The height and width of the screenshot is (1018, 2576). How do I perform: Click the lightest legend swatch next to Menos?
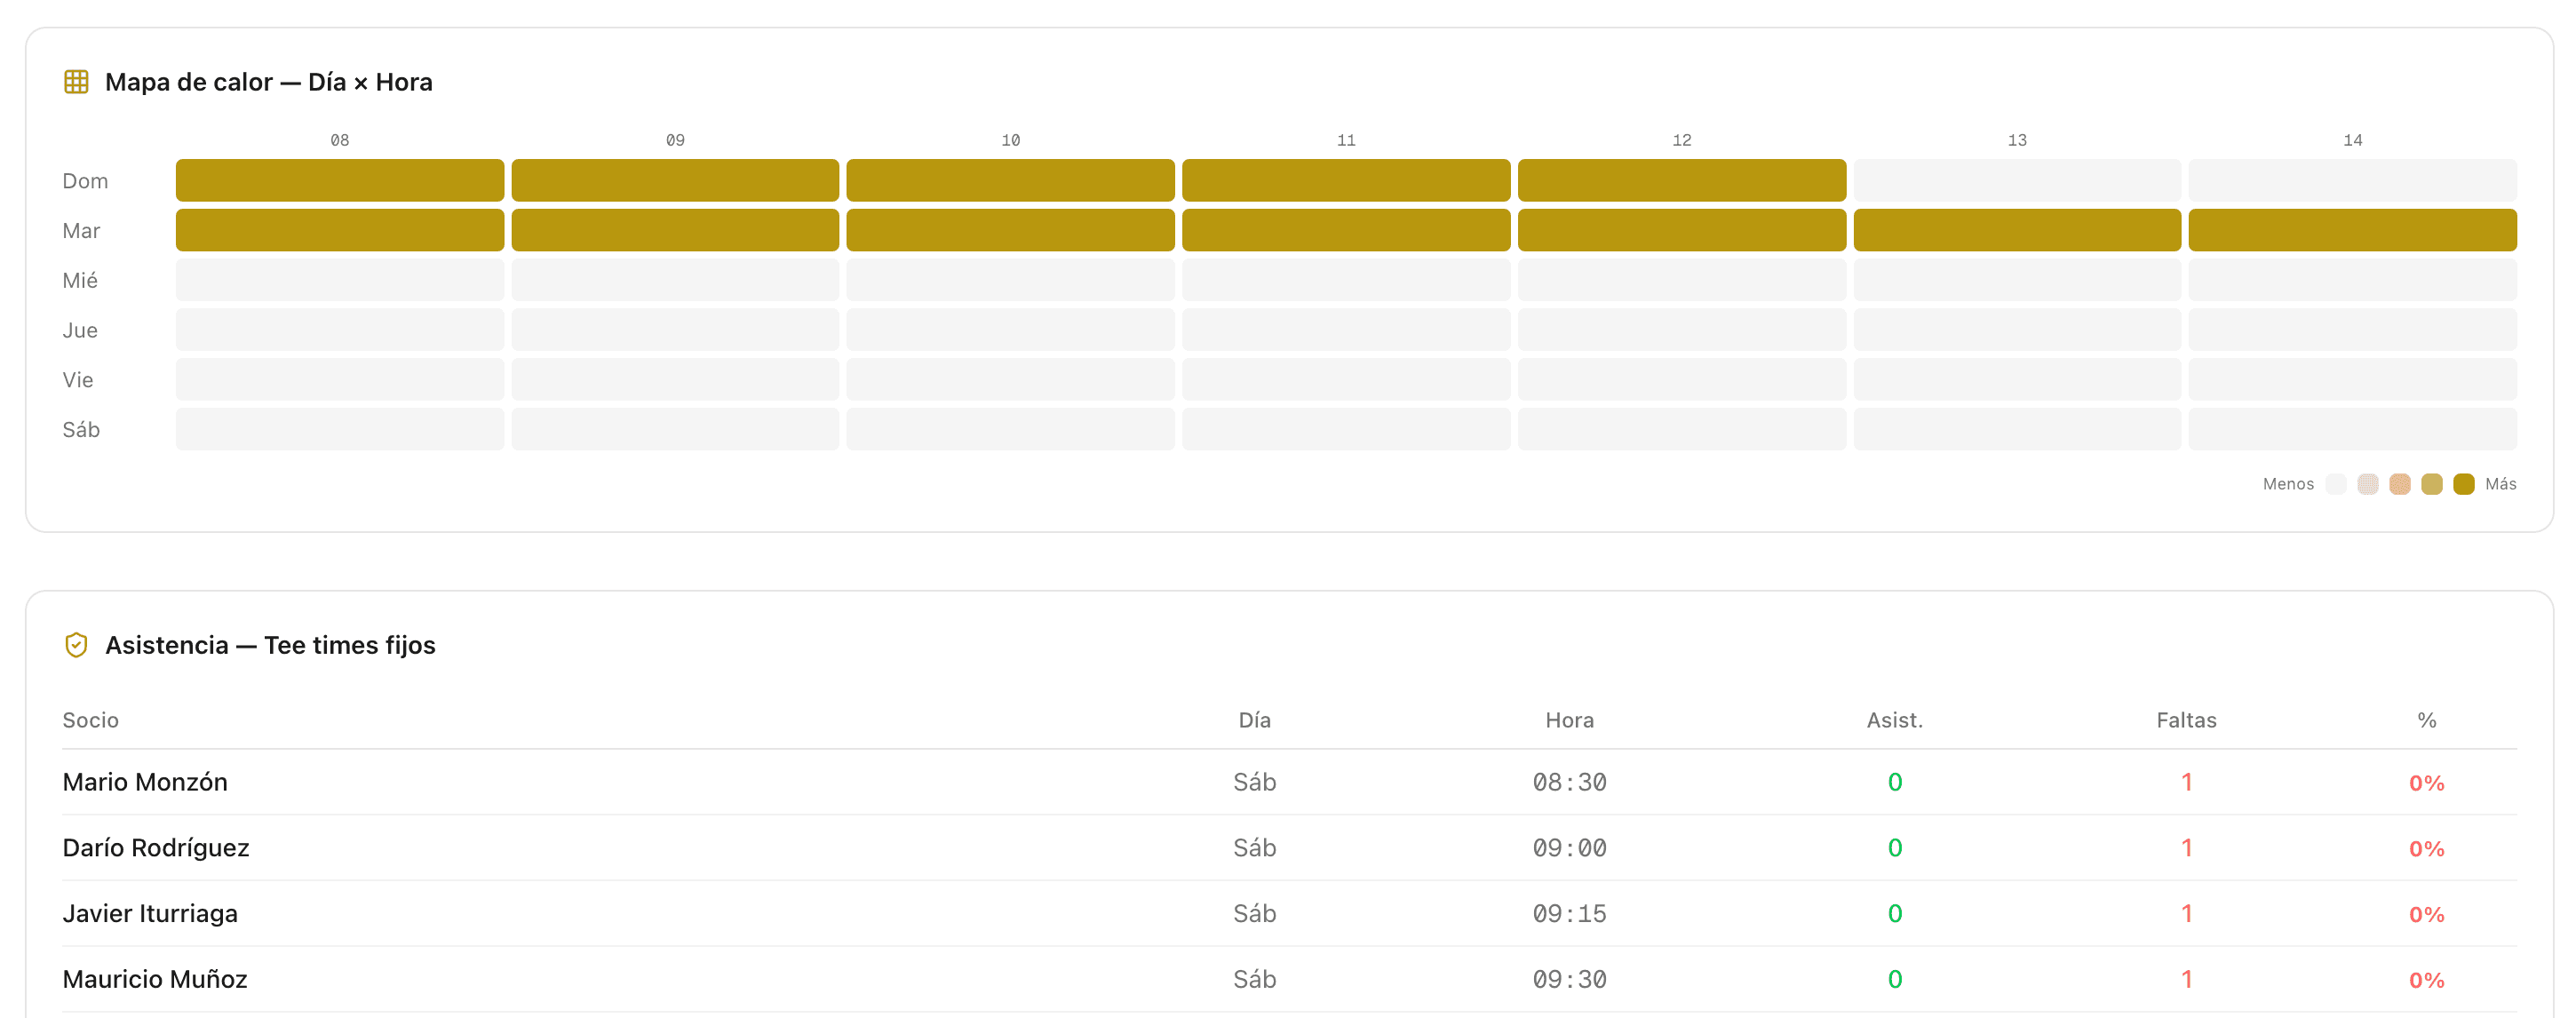[x=2336, y=484]
